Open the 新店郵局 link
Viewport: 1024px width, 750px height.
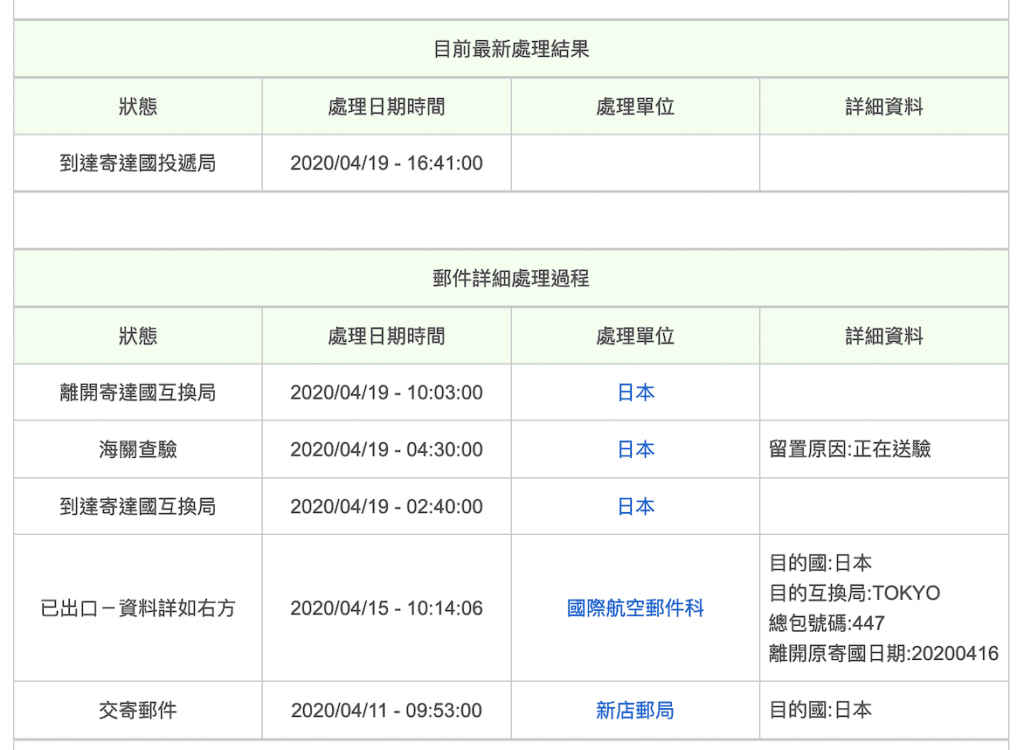pos(636,710)
